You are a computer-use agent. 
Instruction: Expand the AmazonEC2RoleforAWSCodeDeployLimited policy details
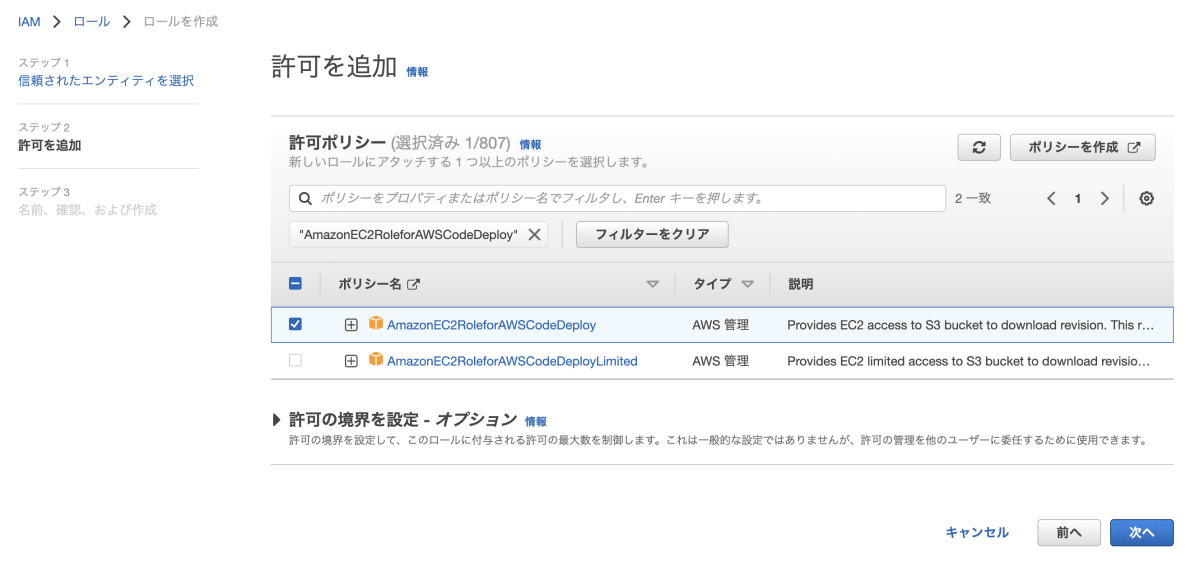click(x=351, y=361)
